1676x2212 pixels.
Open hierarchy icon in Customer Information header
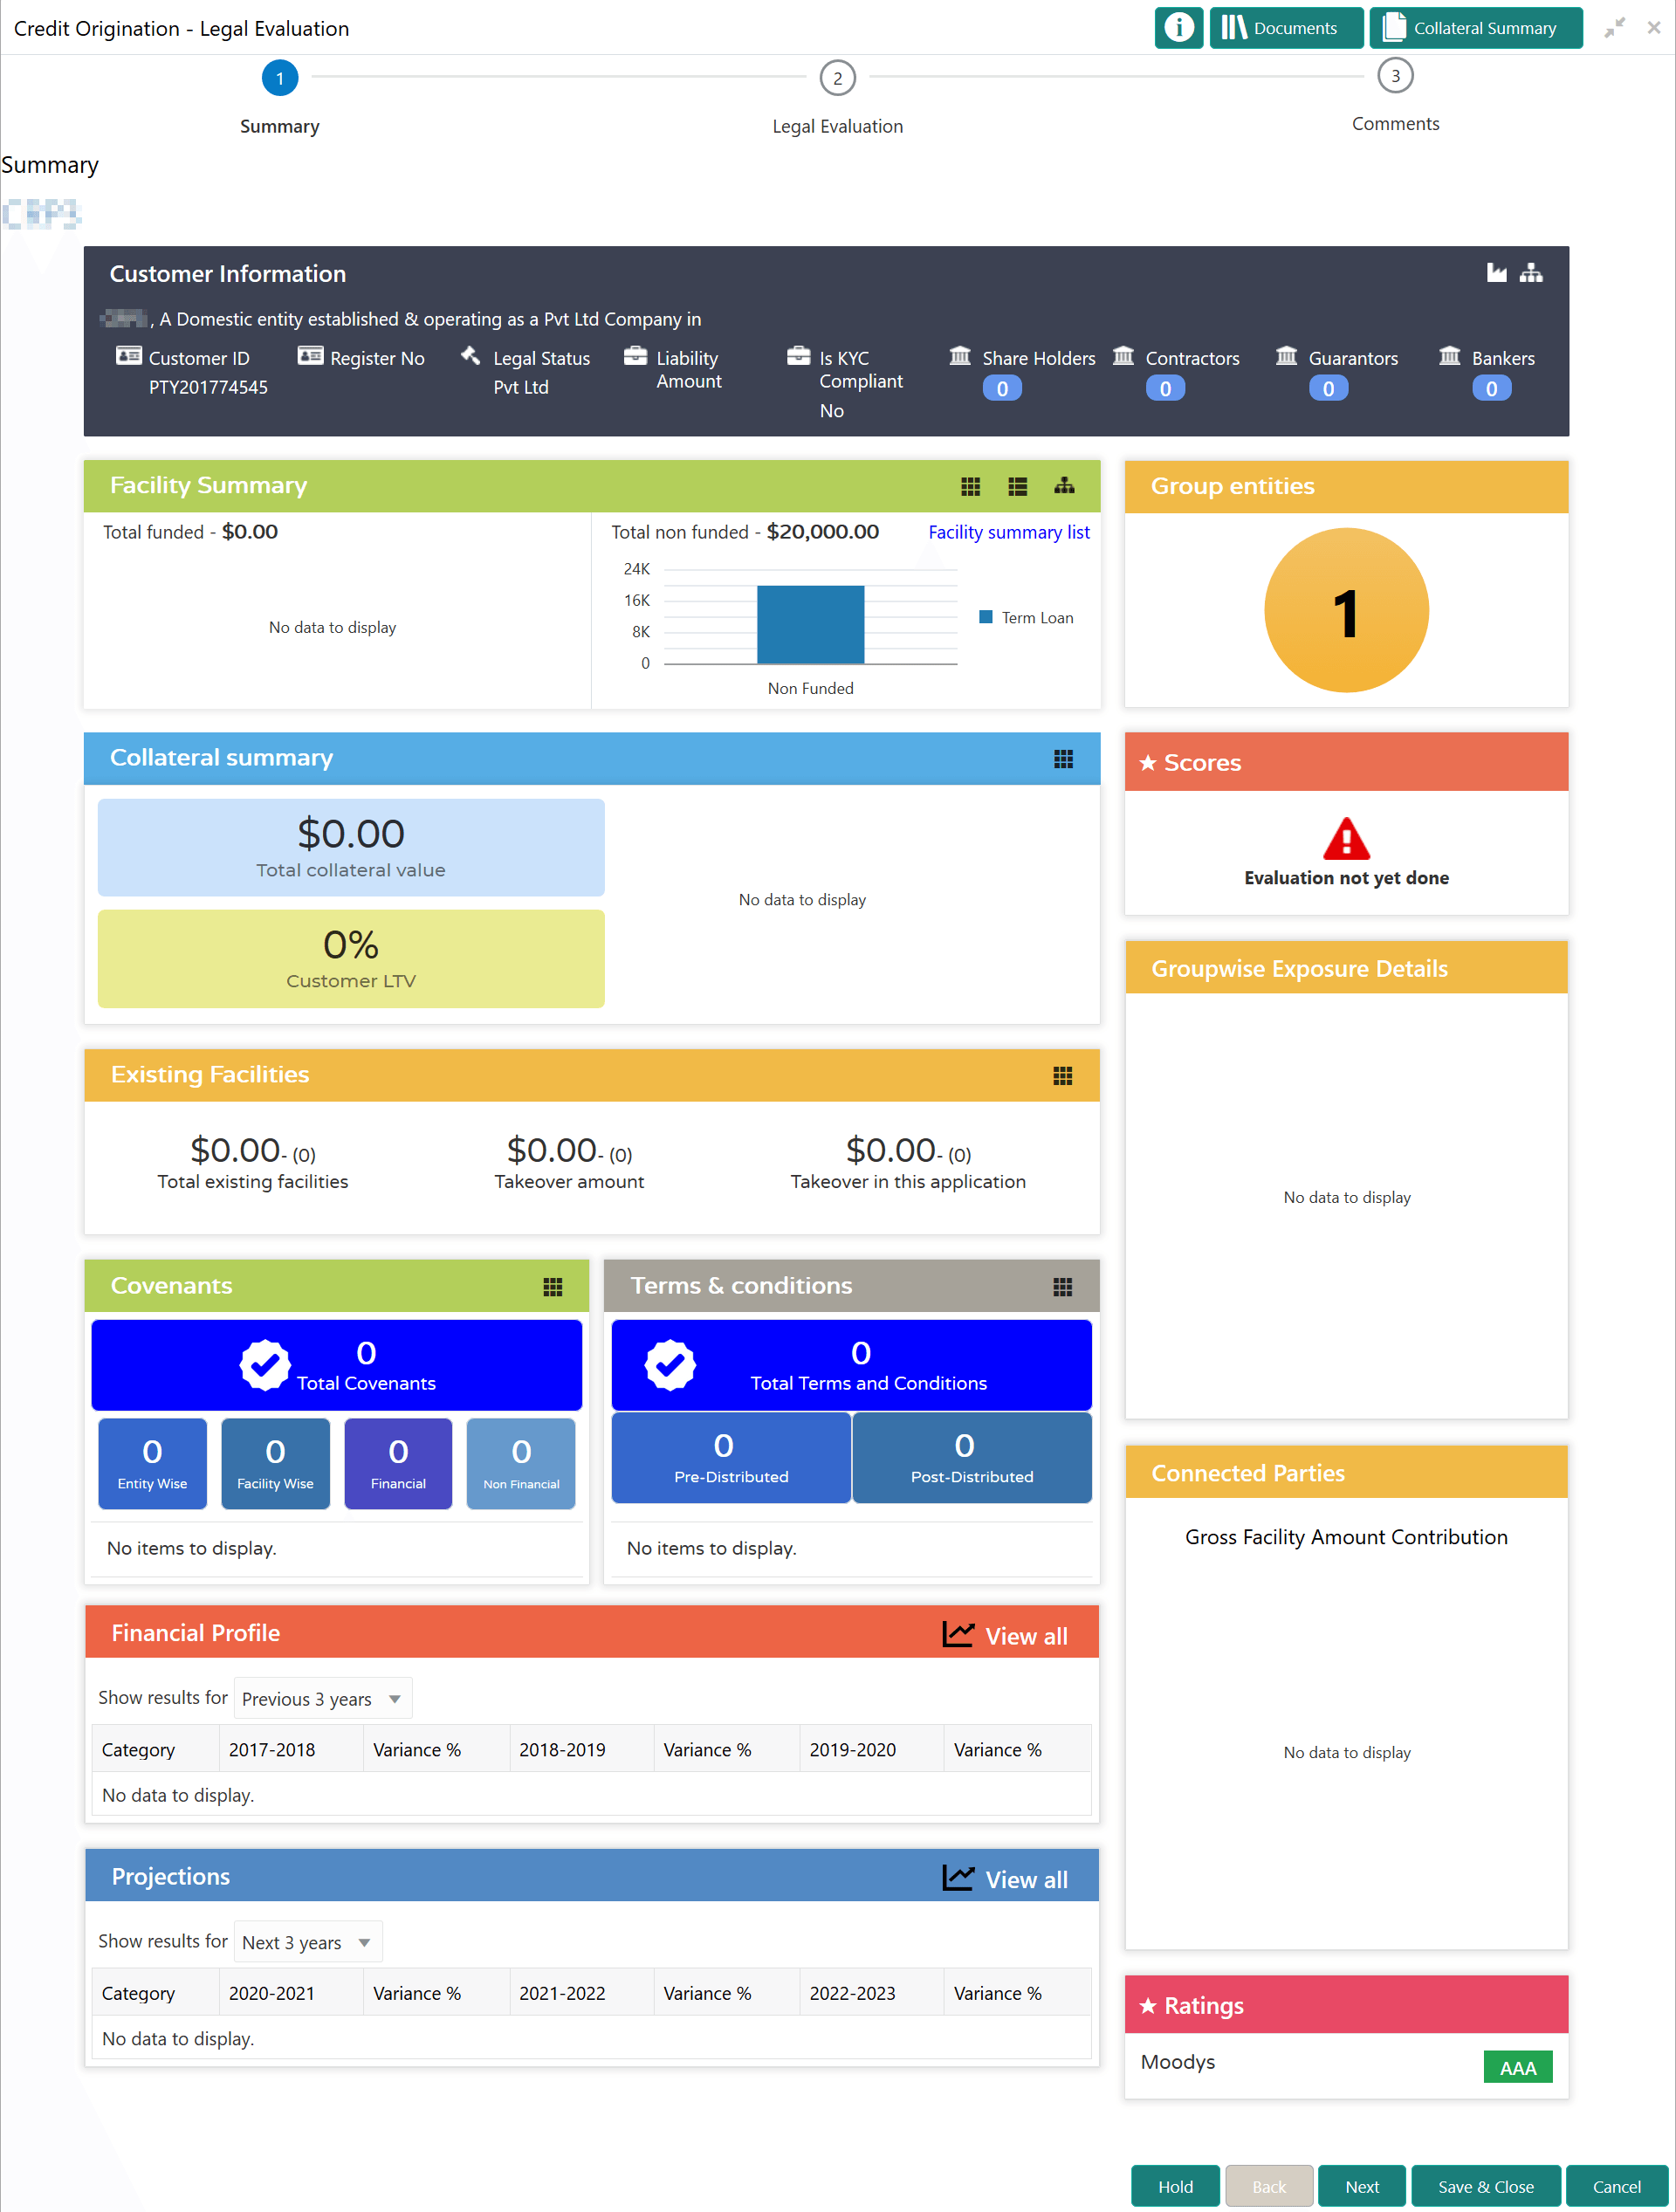click(x=1531, y=273)
